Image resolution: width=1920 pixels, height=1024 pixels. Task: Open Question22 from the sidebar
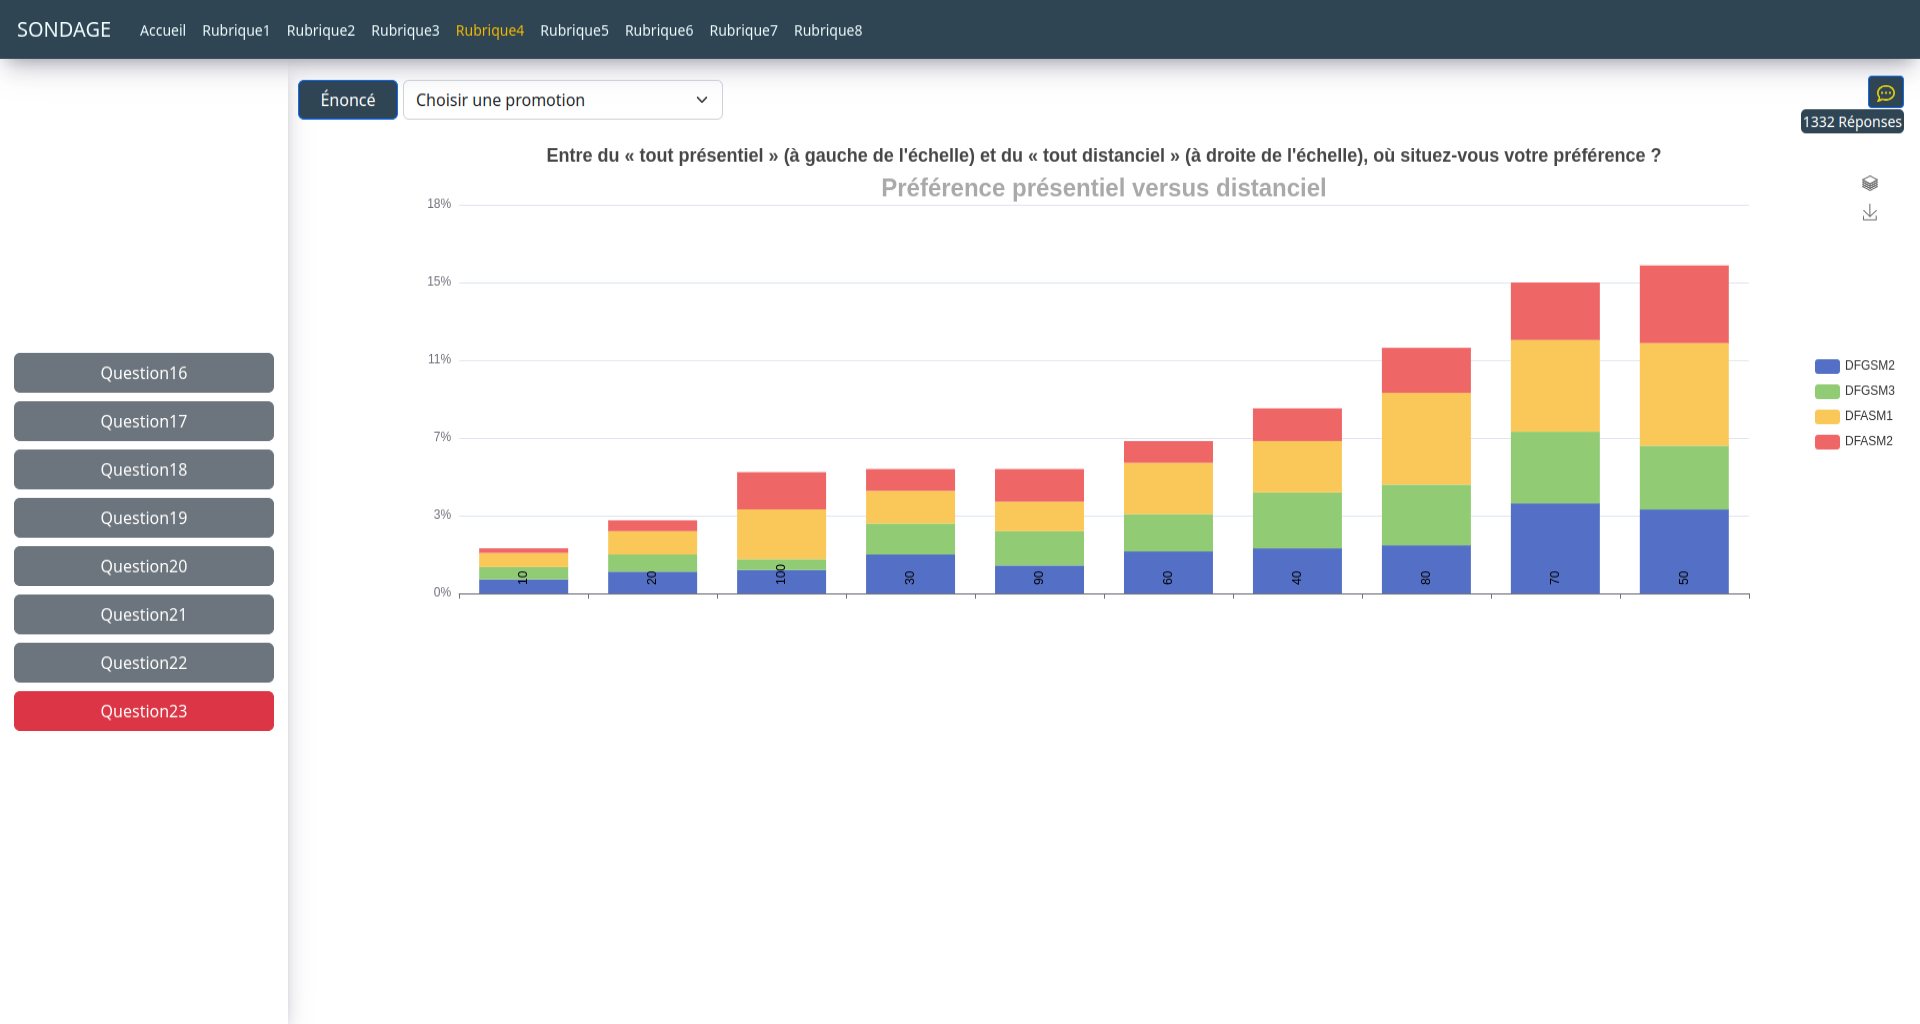click(144, 663)
